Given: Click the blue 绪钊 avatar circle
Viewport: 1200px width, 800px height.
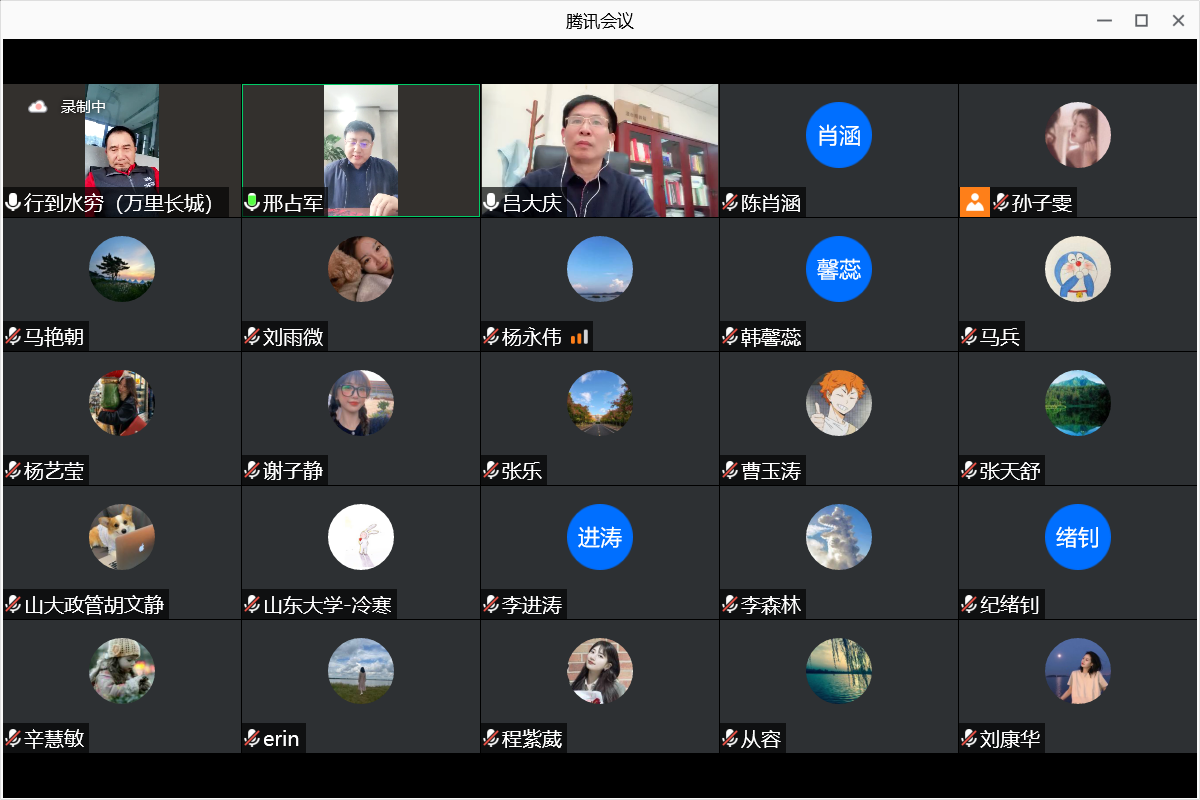Looking at the screenshot, I should [1077, 537].
